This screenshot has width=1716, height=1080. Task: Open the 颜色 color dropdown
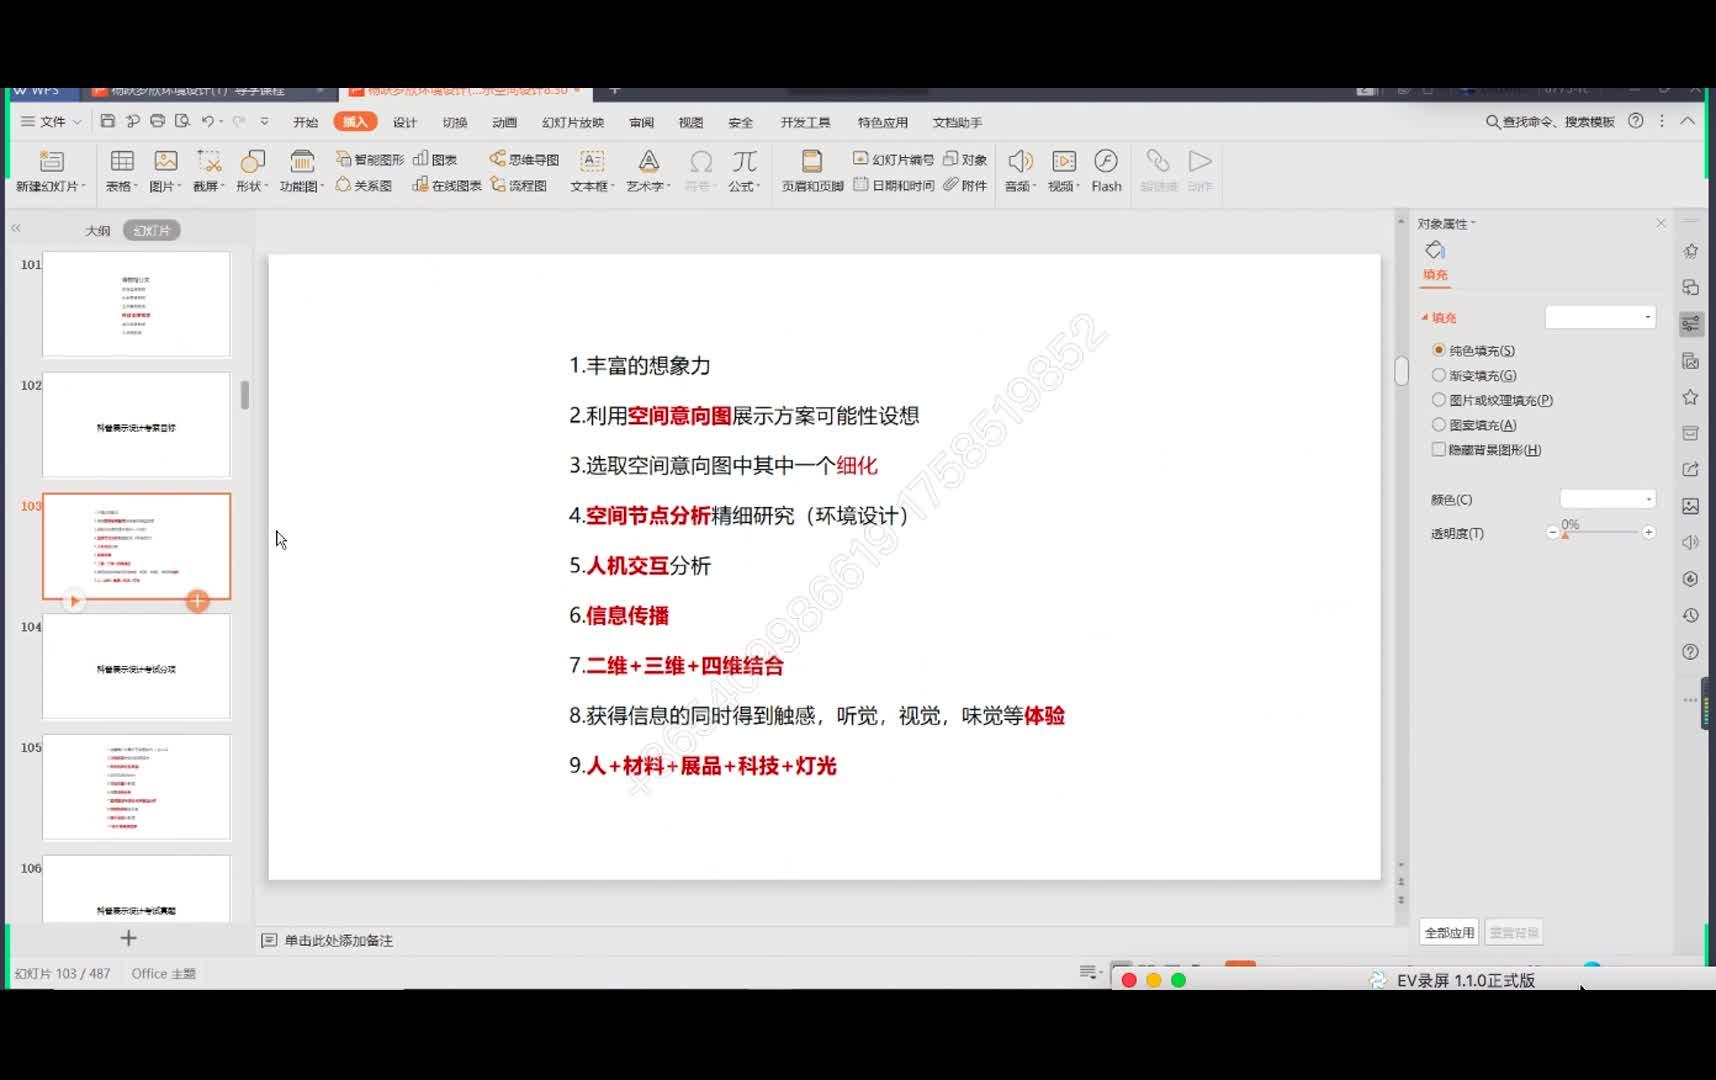(x=1608, y=499)
